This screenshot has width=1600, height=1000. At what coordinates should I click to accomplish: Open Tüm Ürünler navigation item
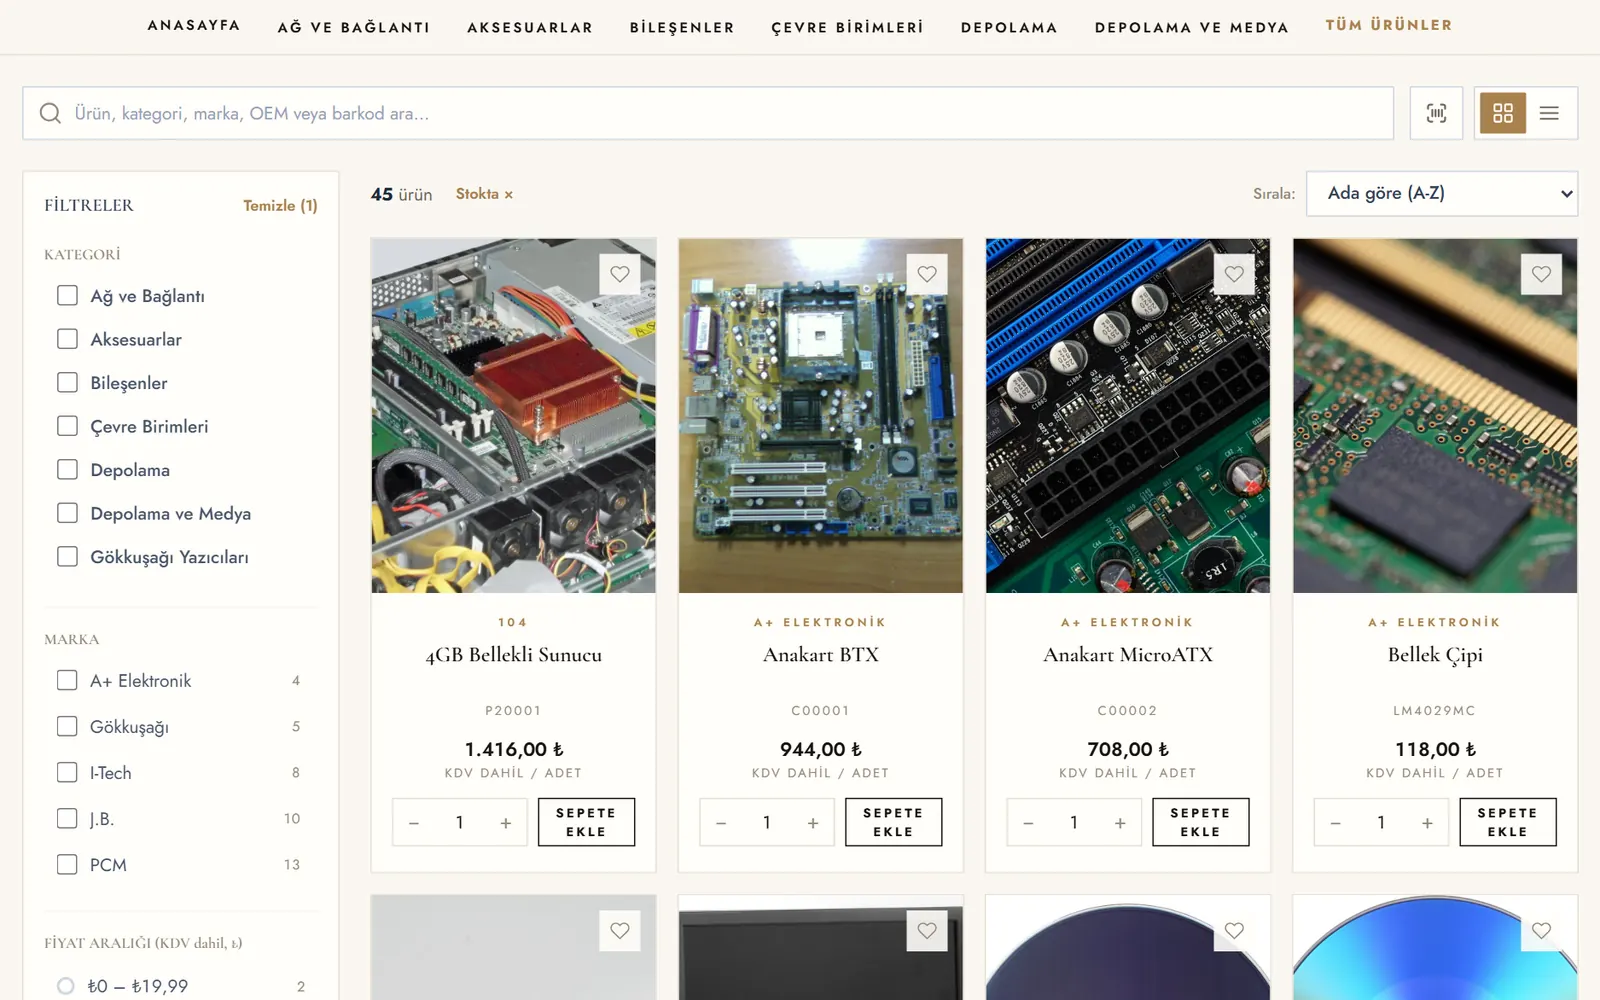point(1389,25)
